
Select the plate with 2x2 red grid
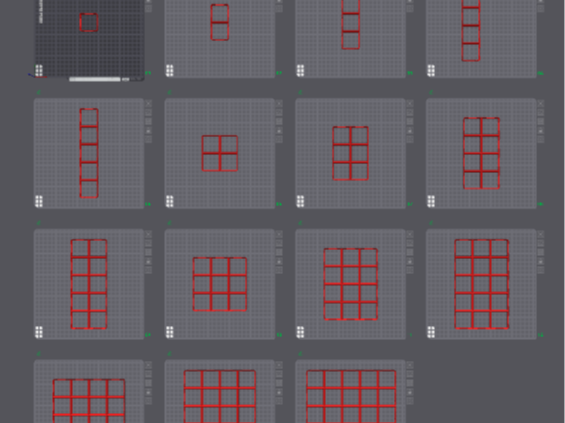click(x=220, y=153)
